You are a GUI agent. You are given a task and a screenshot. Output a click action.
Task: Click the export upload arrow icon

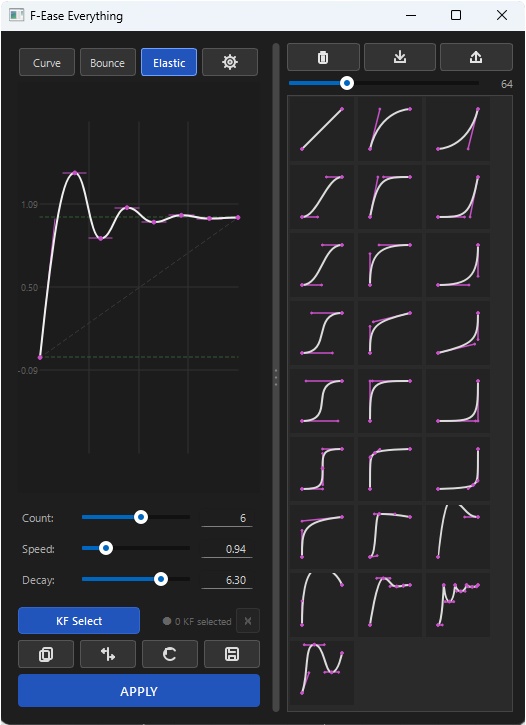tap(476, 57)
